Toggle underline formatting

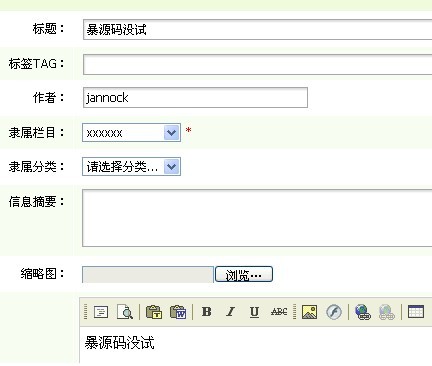point(254,312)
